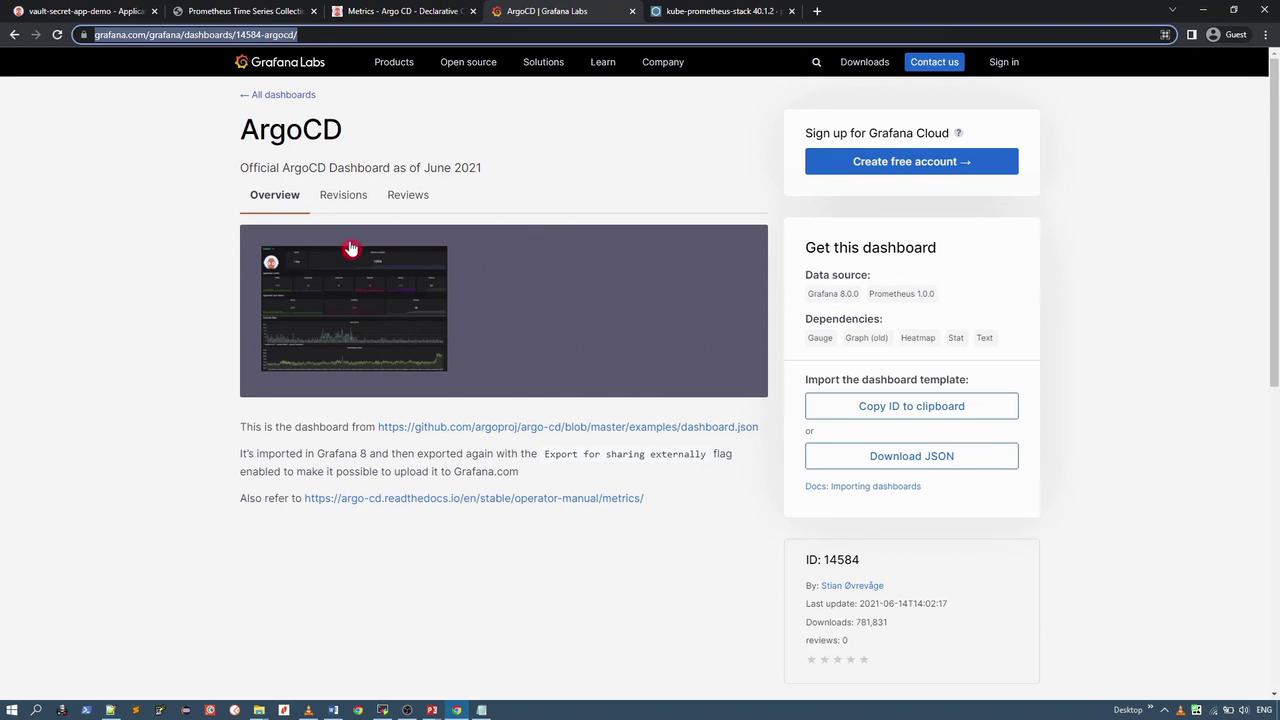Screen dimensions: 1280x720
Task: Click the Guest profile avatar
Action: coord(1213,35)
